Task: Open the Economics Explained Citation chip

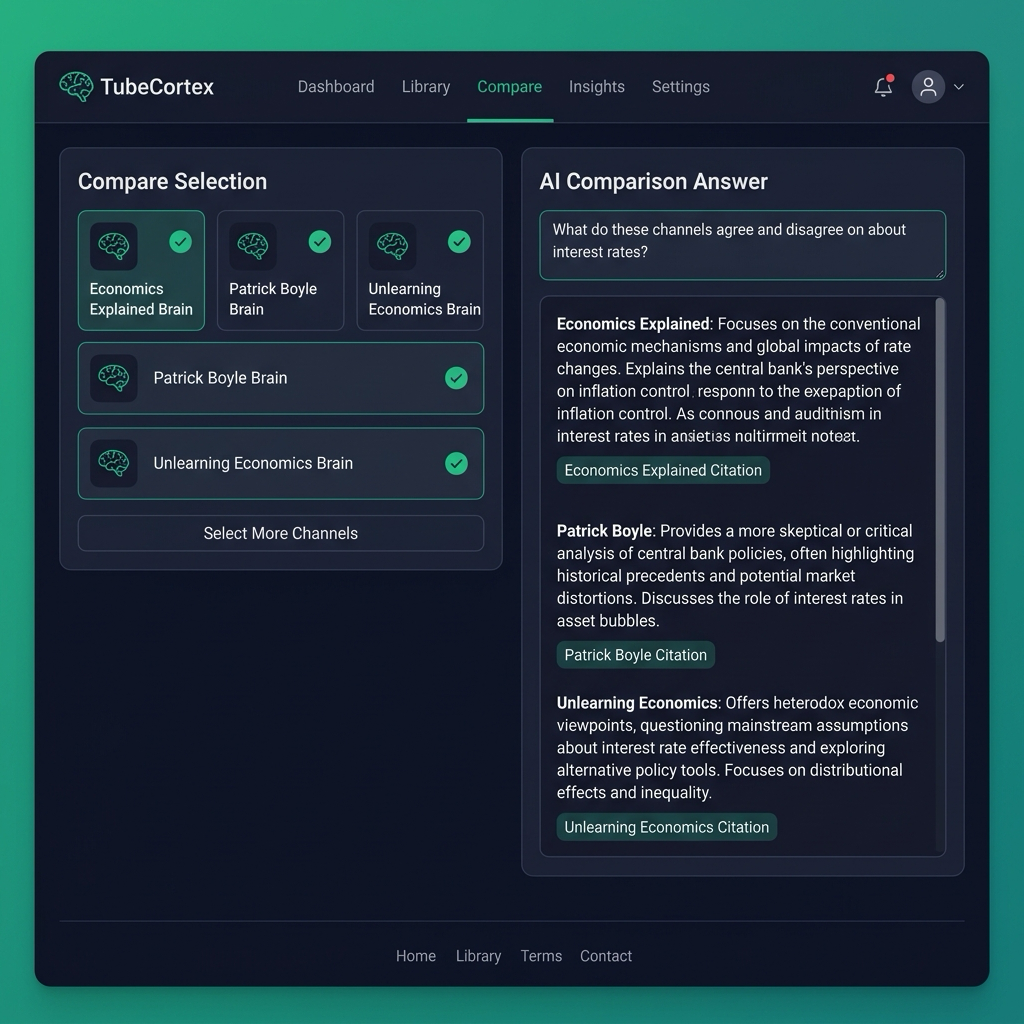Action: [x=663, y=470]
